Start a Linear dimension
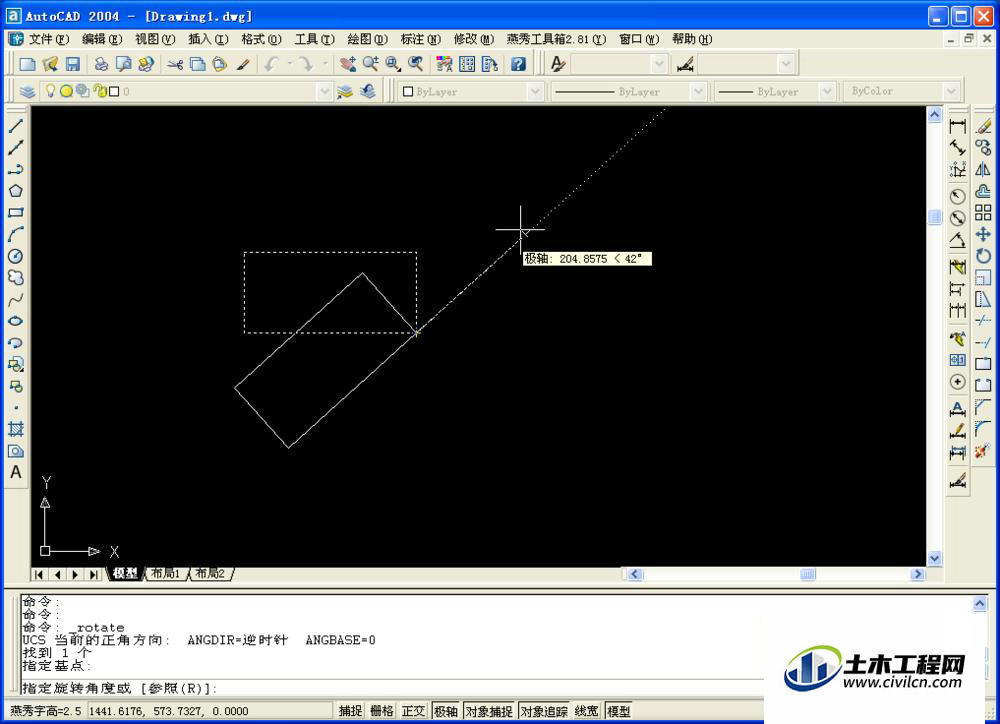The height and width of the screenshot is (724, 1000). [957, 126]
